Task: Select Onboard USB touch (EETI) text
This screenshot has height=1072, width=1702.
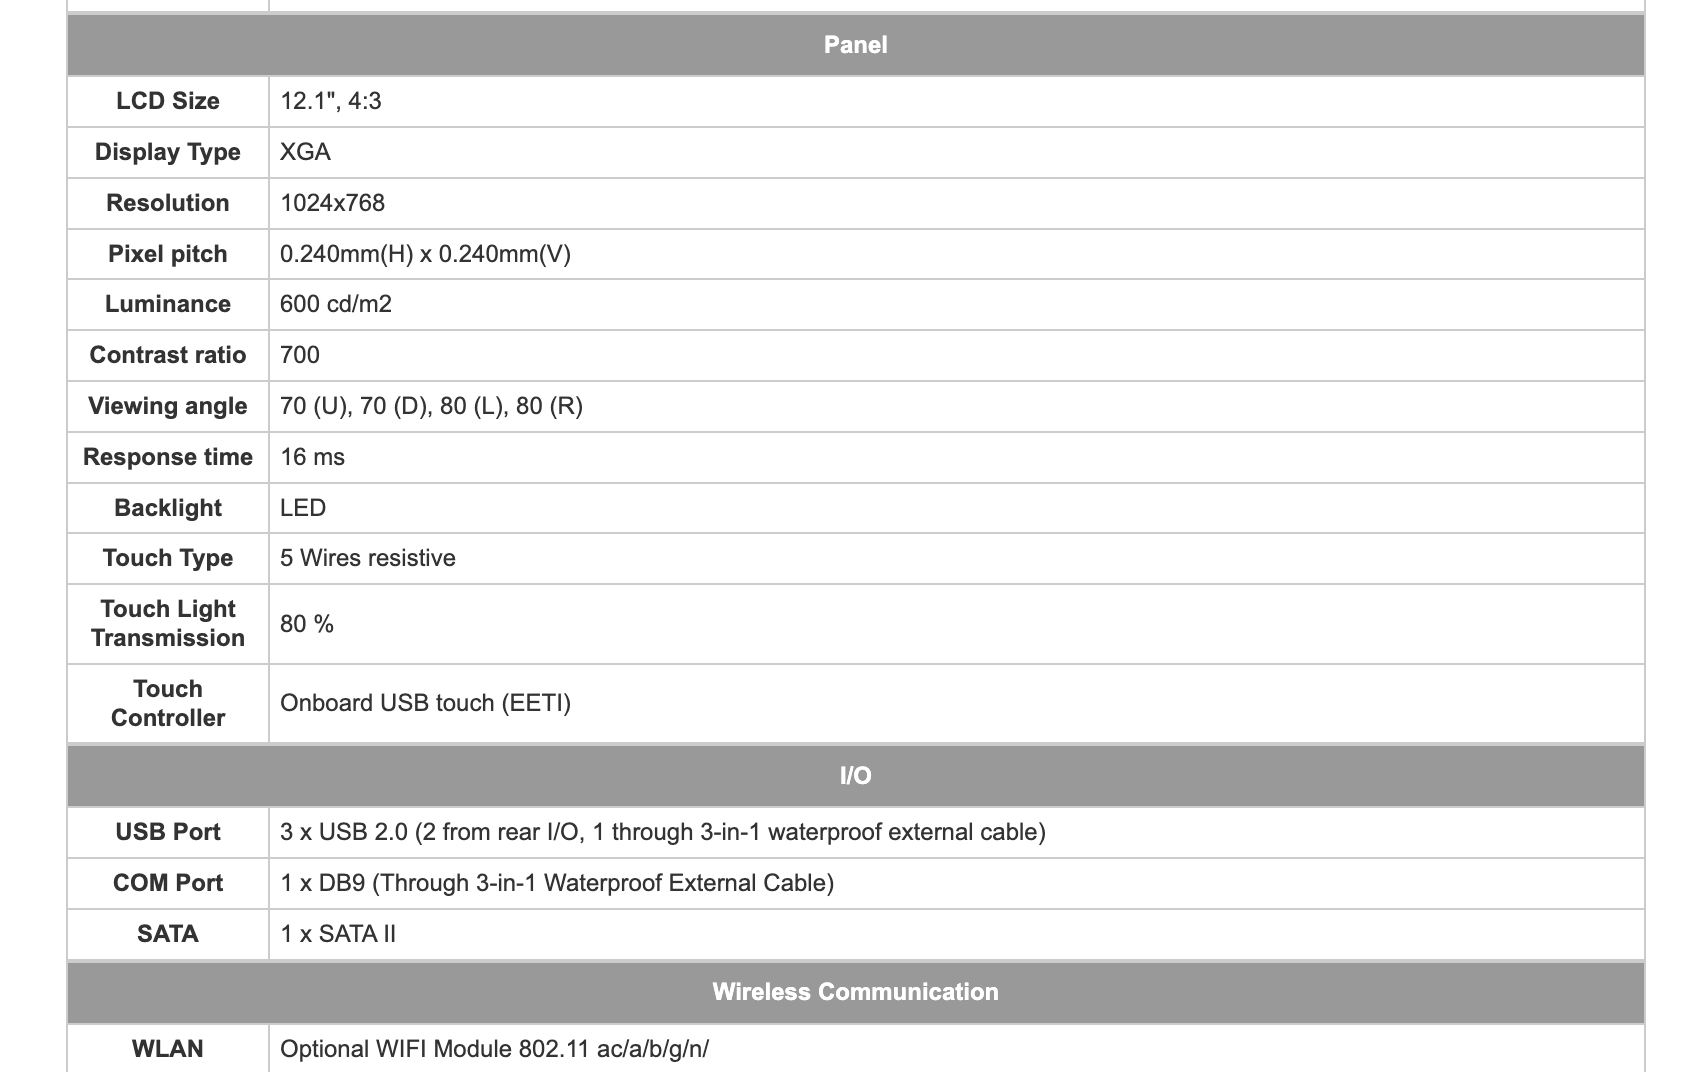Action: pos(425,703)
